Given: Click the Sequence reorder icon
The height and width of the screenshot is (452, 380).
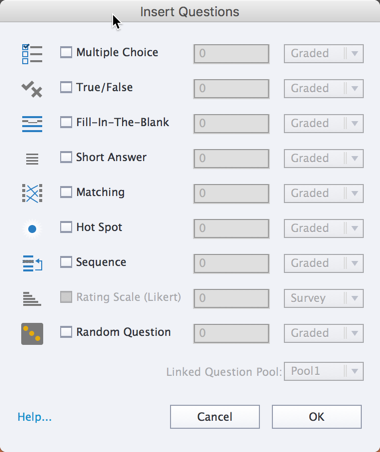Looking at the screenshot, I should coord(32,263).
